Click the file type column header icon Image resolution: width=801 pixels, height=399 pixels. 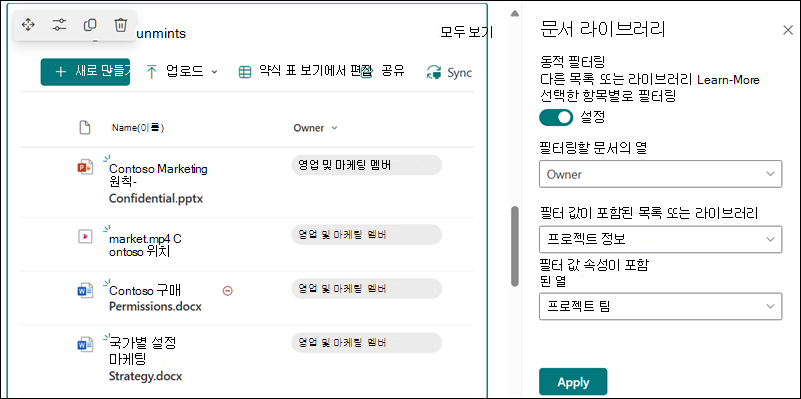[85, 128]
